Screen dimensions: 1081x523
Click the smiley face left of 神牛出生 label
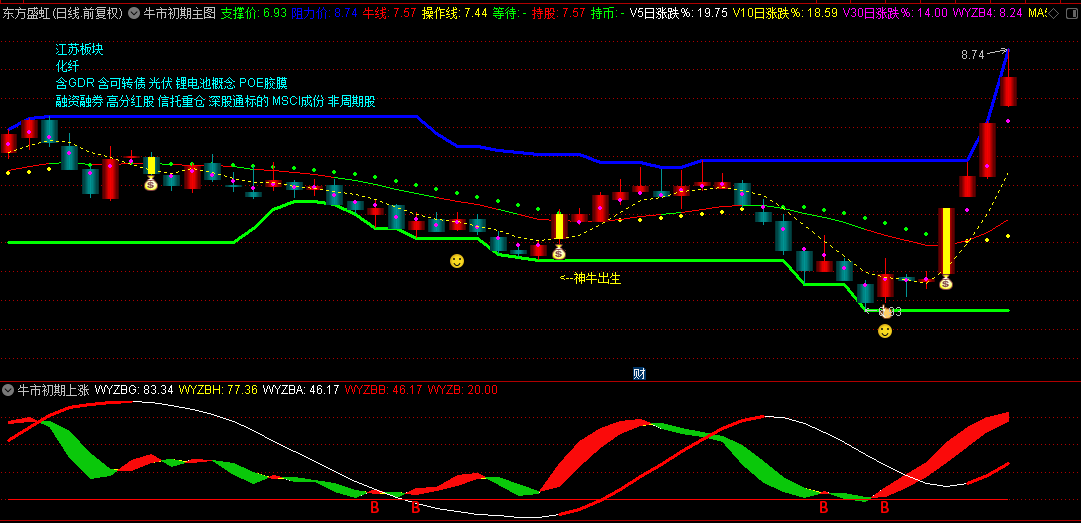tap(456, 260)
